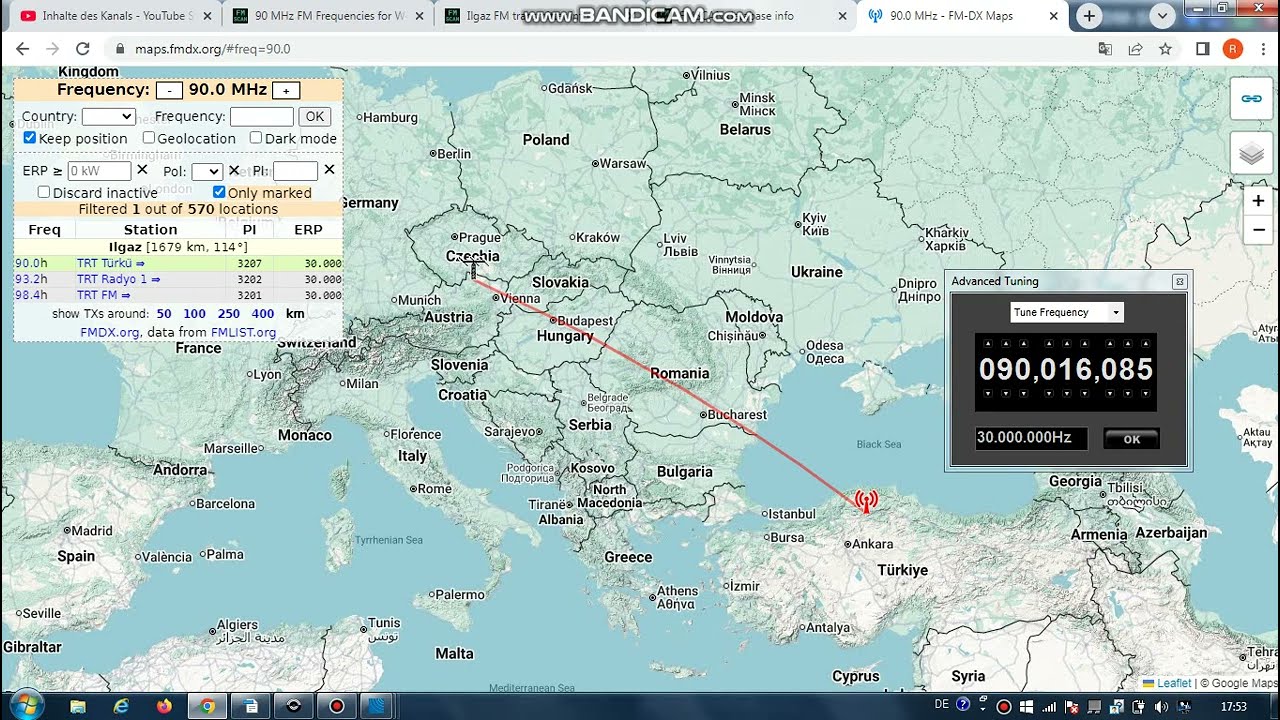Open the Bandicam recorder taskbar icon
1280x720 pixels.
[337, 706]
